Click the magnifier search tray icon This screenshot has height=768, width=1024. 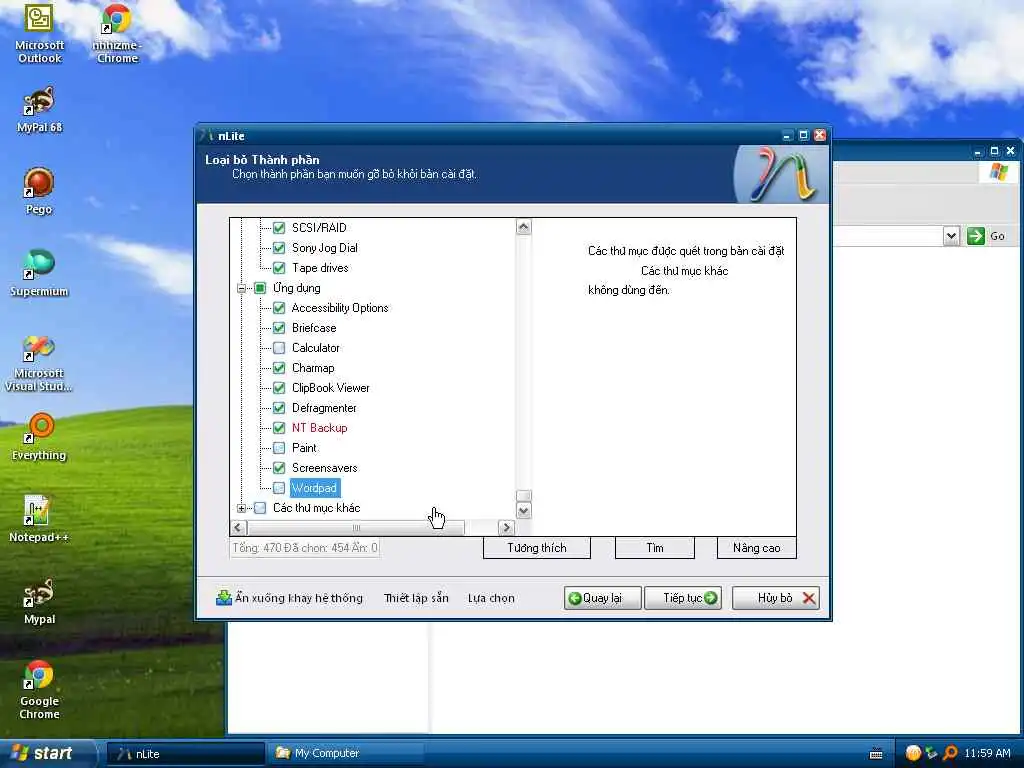click(x=950, y=754)
